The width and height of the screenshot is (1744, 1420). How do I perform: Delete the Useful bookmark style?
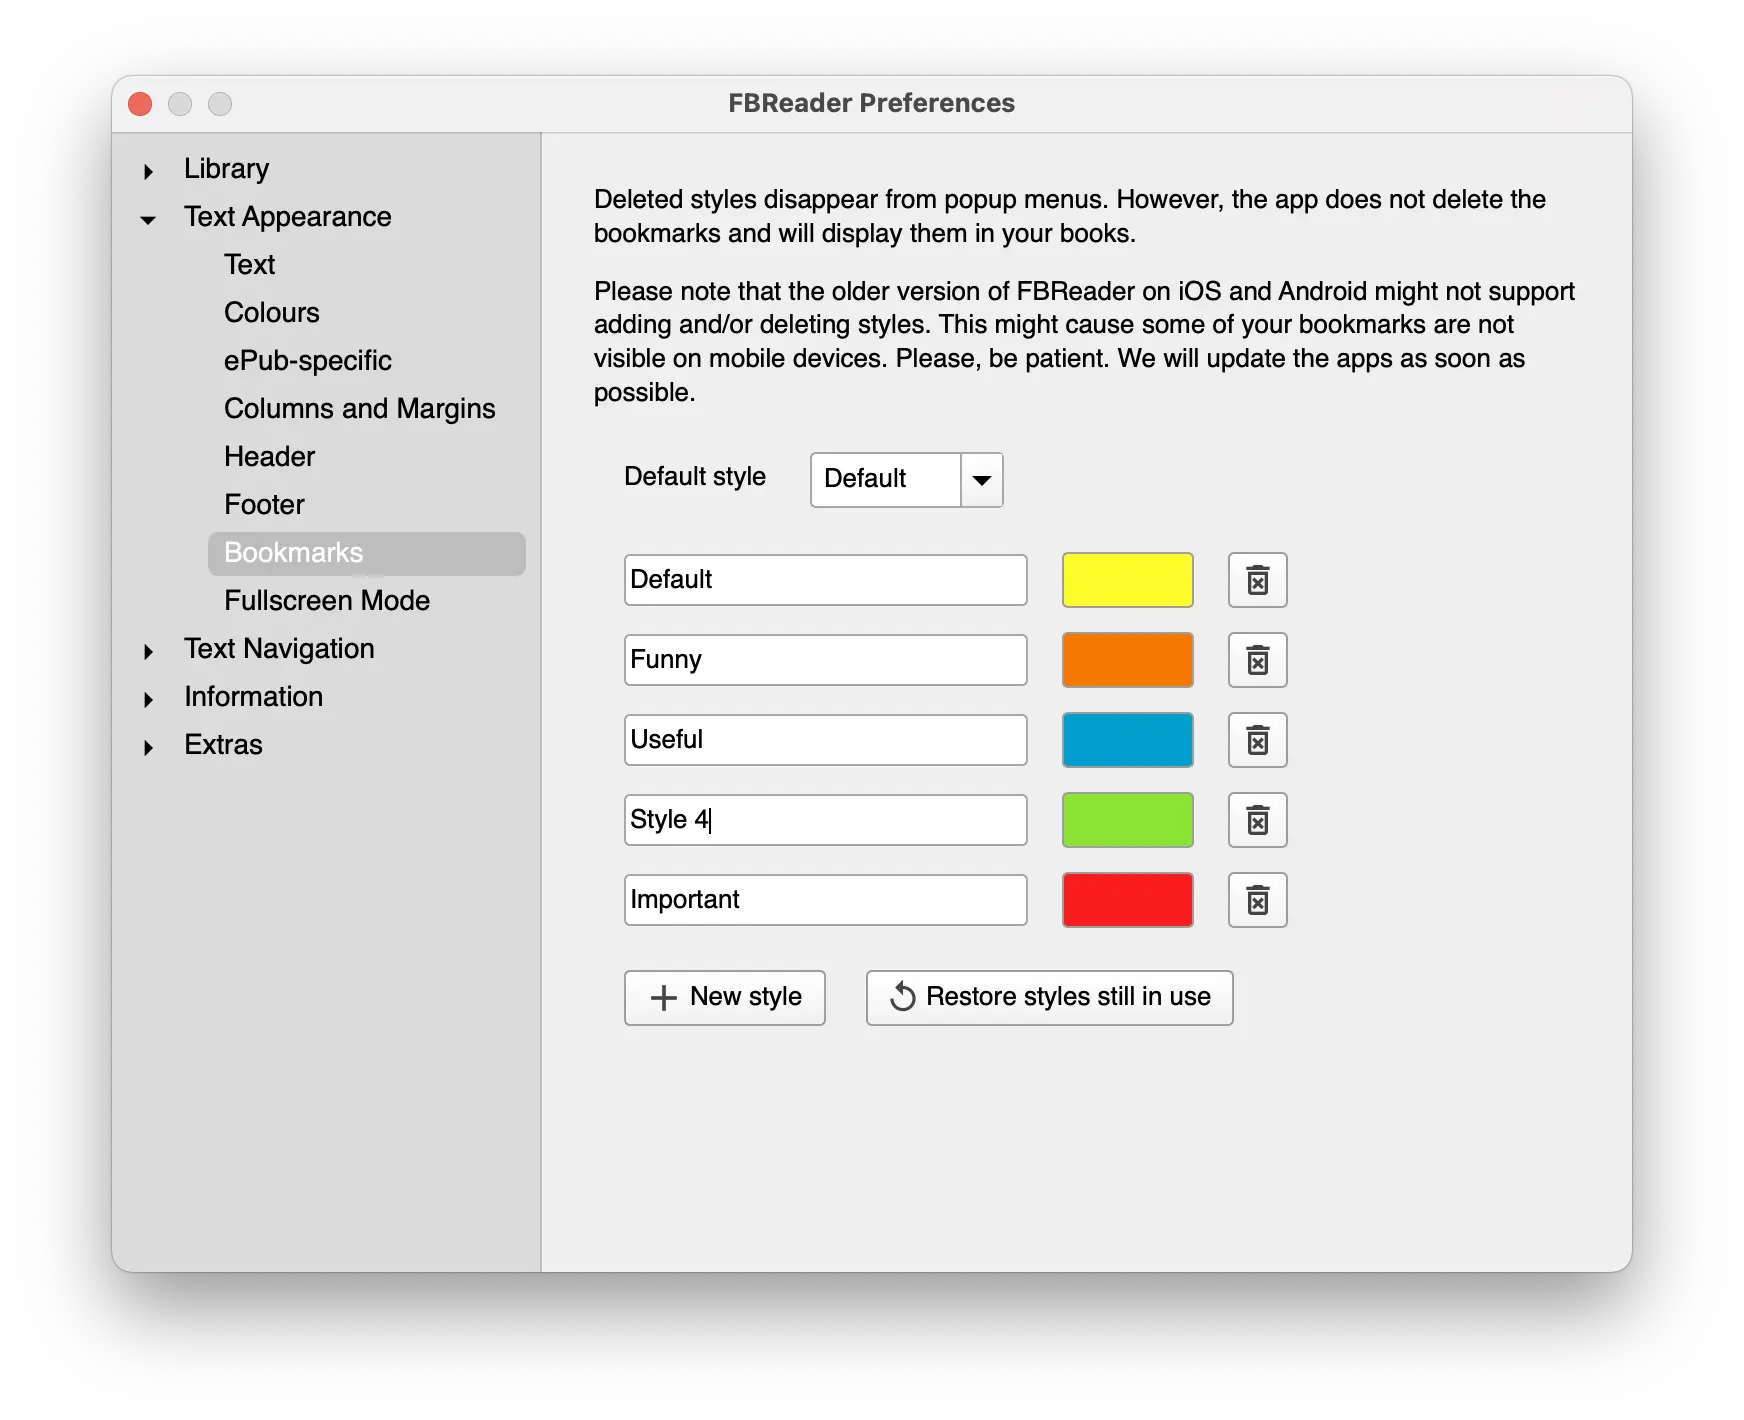point(1257,740)
